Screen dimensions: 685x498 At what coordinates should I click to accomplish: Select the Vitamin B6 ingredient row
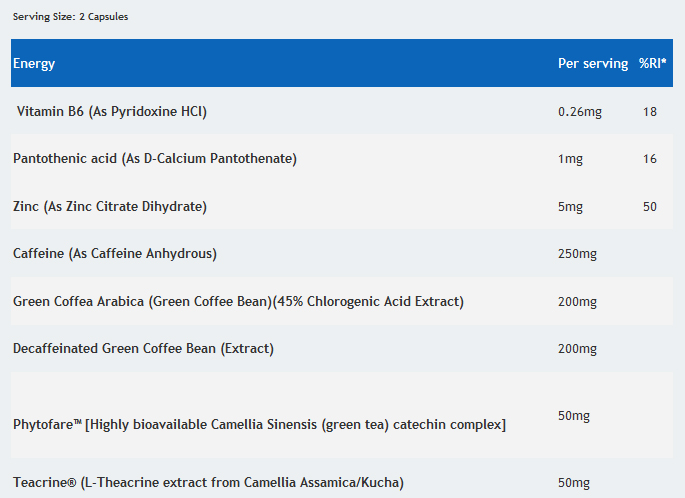click(112, 111)
